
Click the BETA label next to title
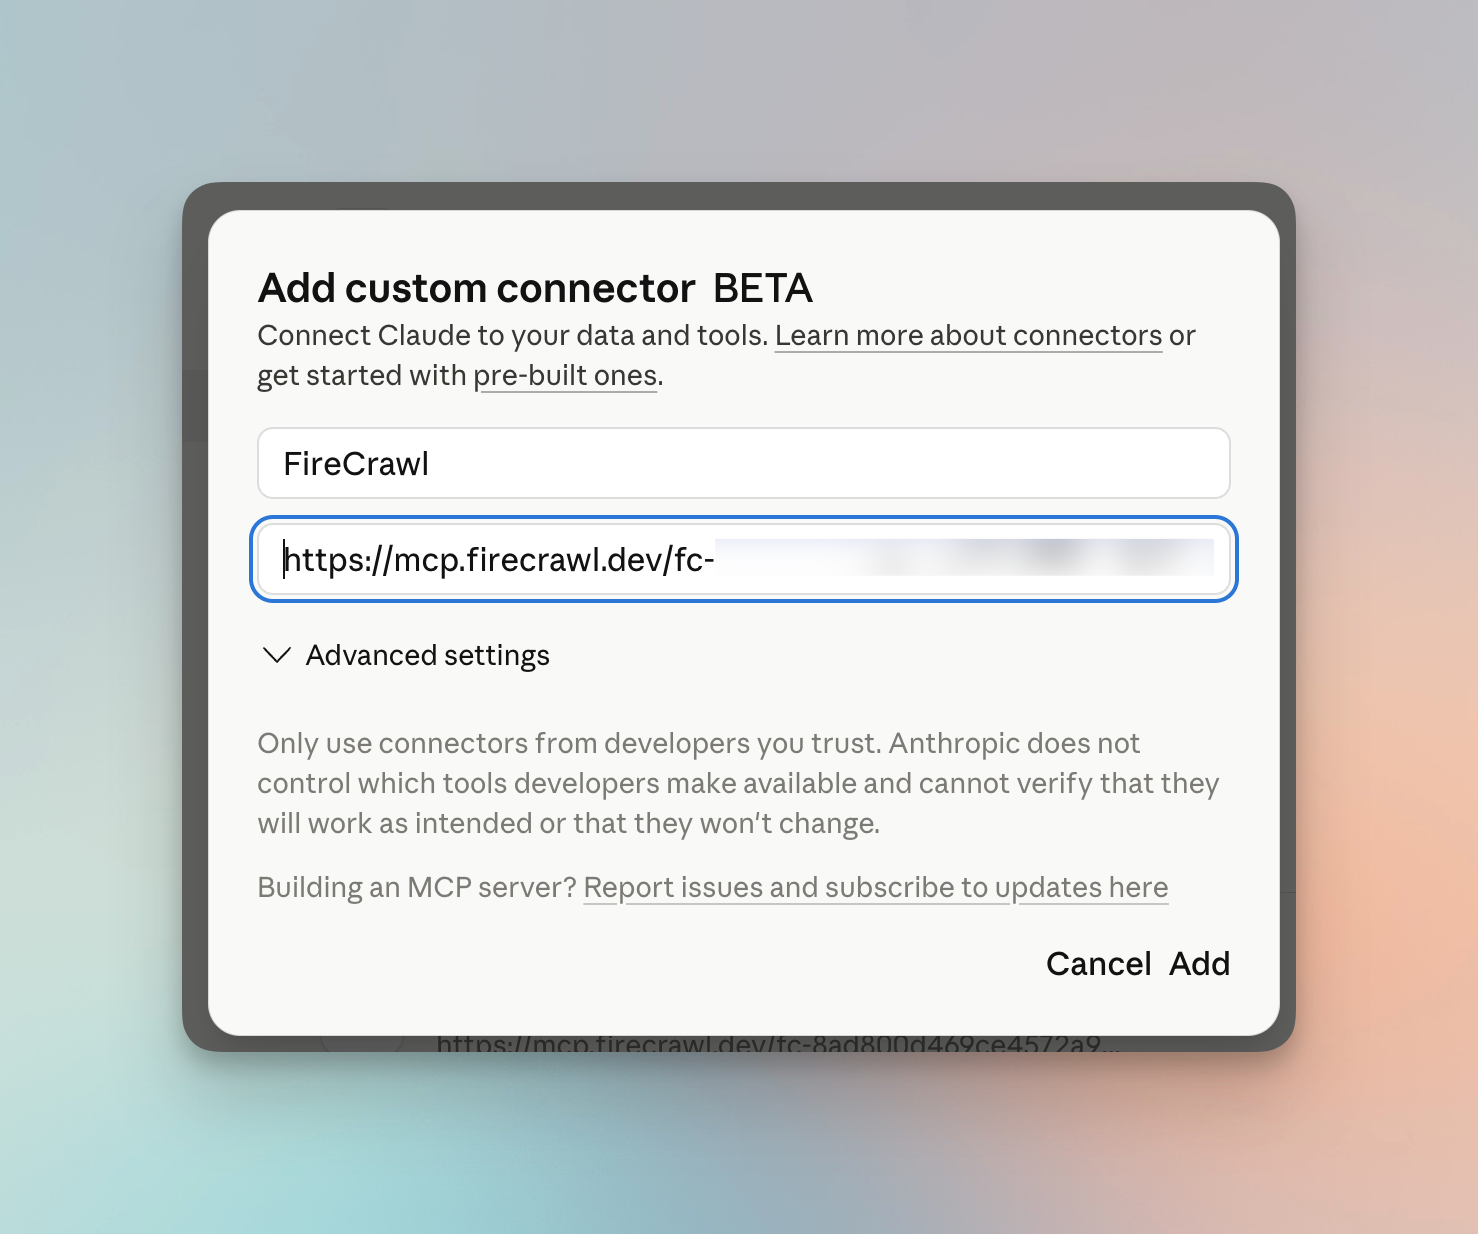[763, 288]
